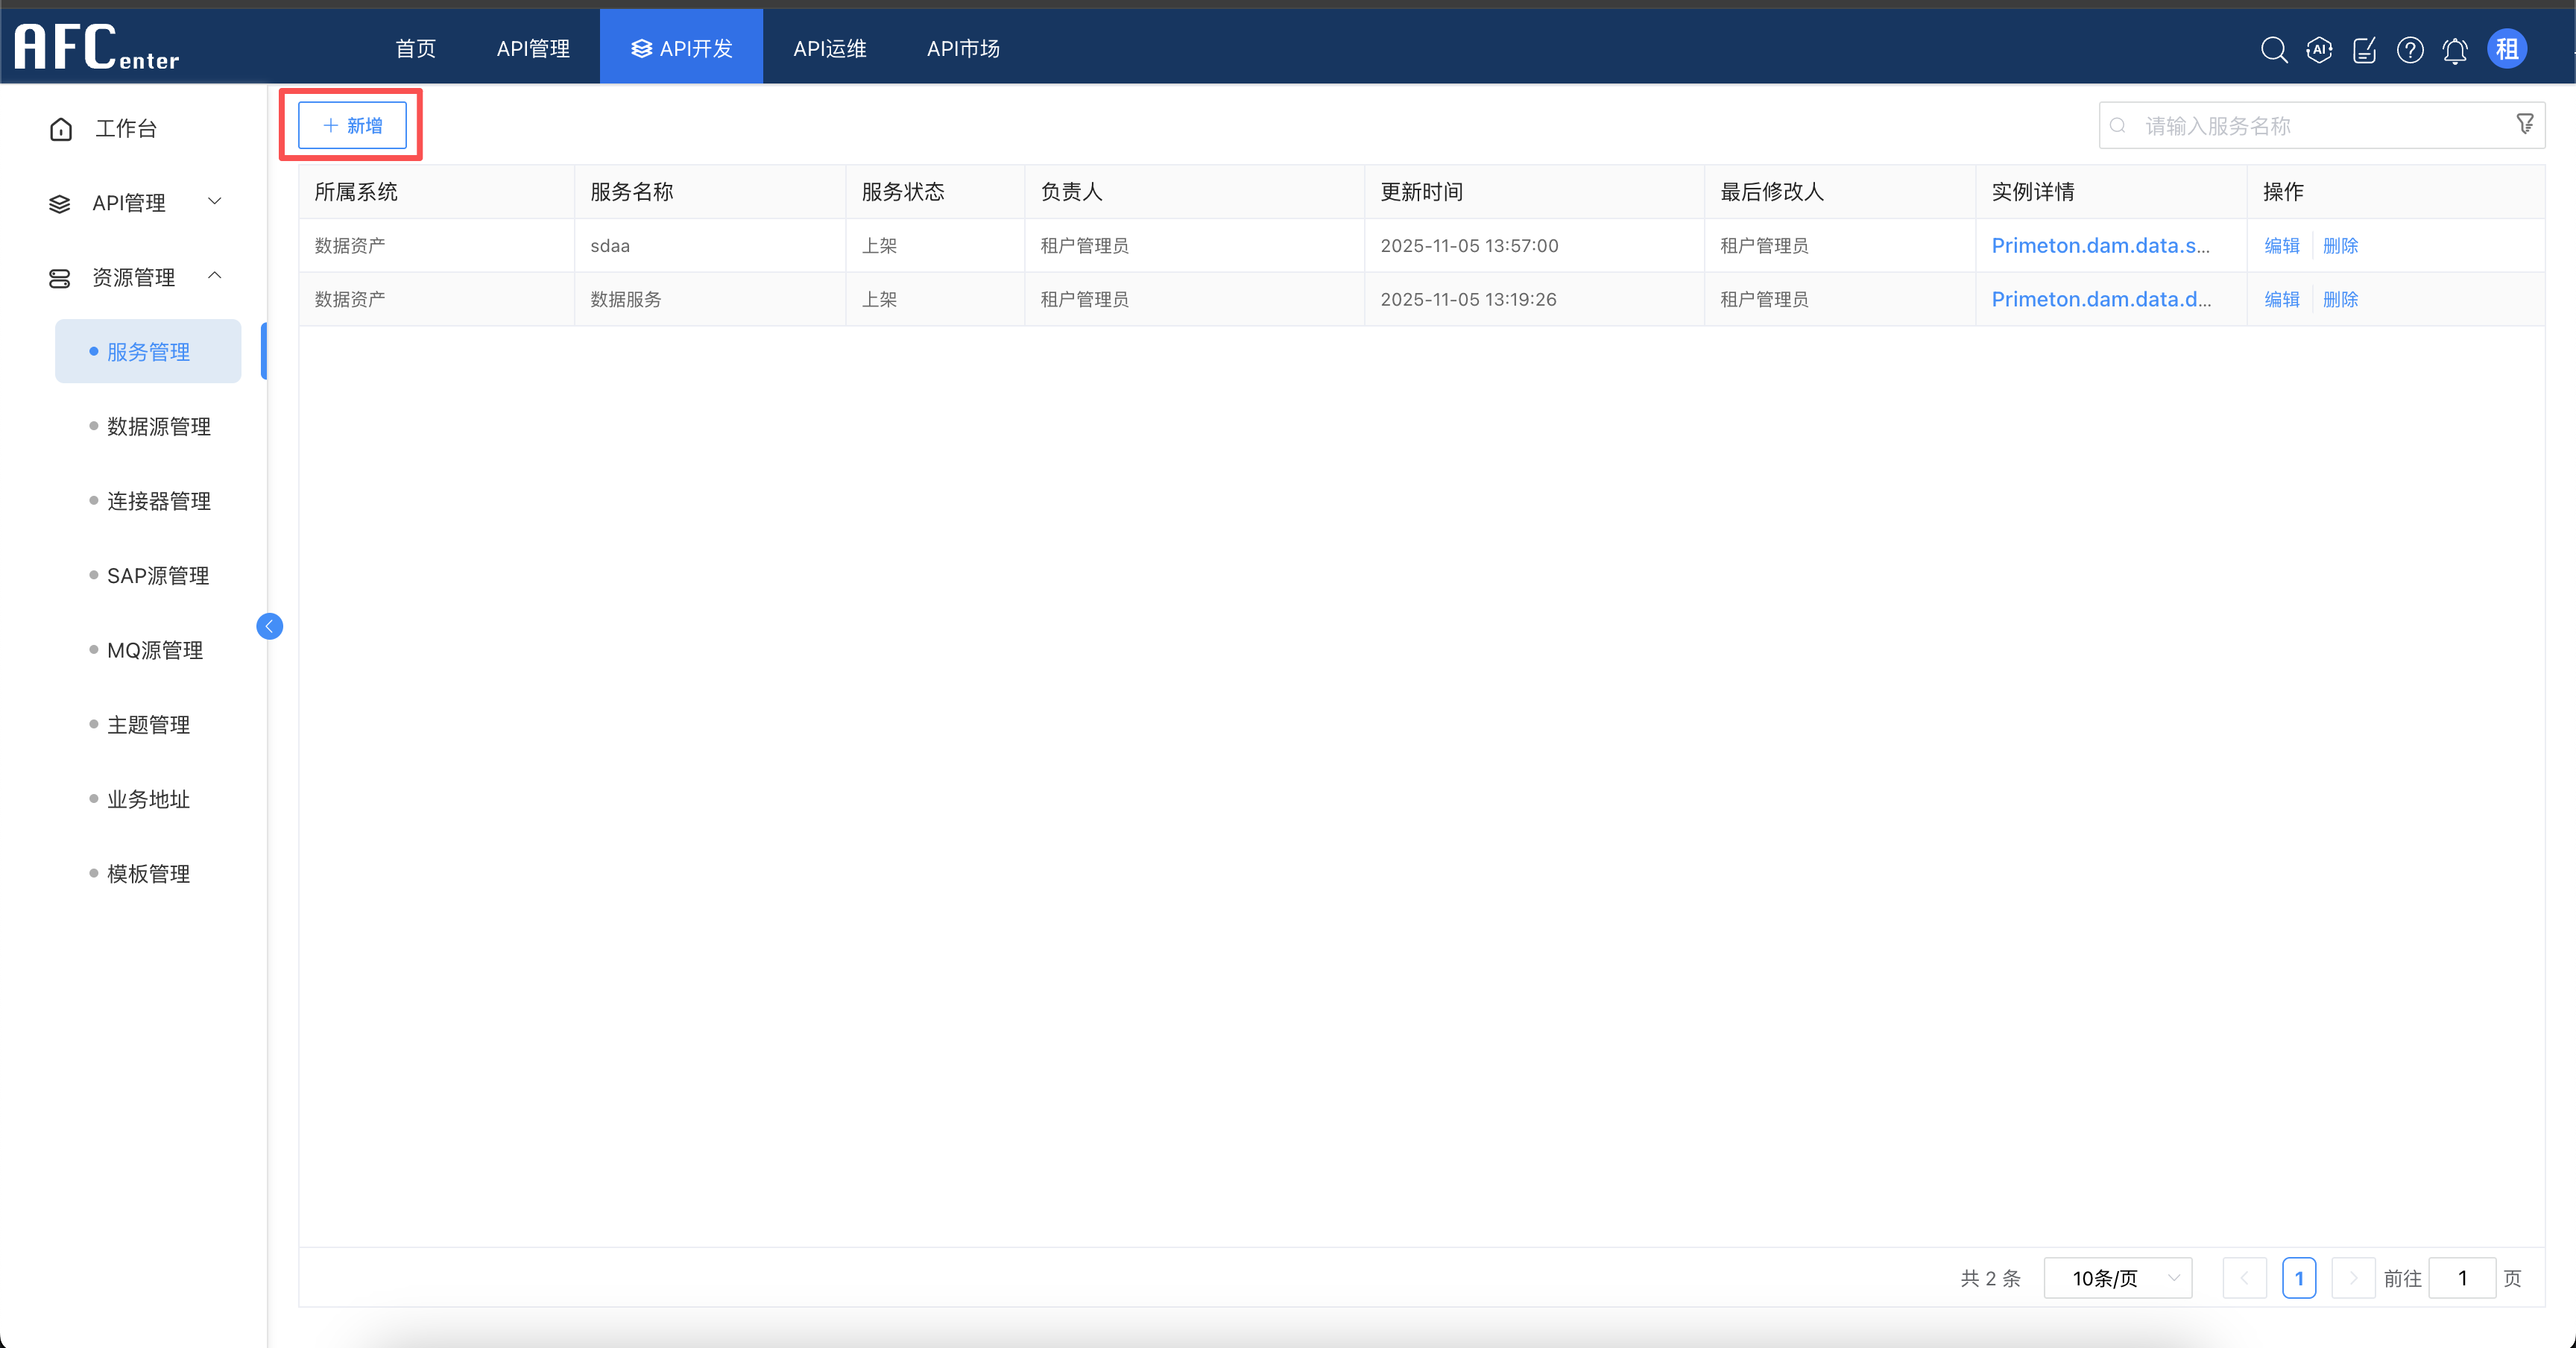Viewport: 2576px width, 1348px height.
Task: Click 编辑 for the sdaa service
Action: [2281, 245]
